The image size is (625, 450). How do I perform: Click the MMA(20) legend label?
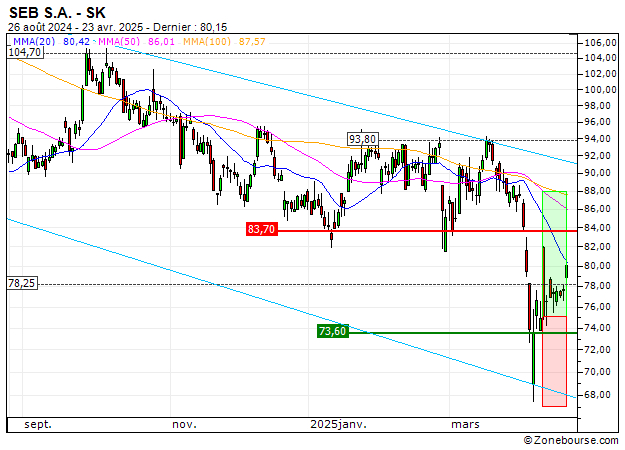34,41
